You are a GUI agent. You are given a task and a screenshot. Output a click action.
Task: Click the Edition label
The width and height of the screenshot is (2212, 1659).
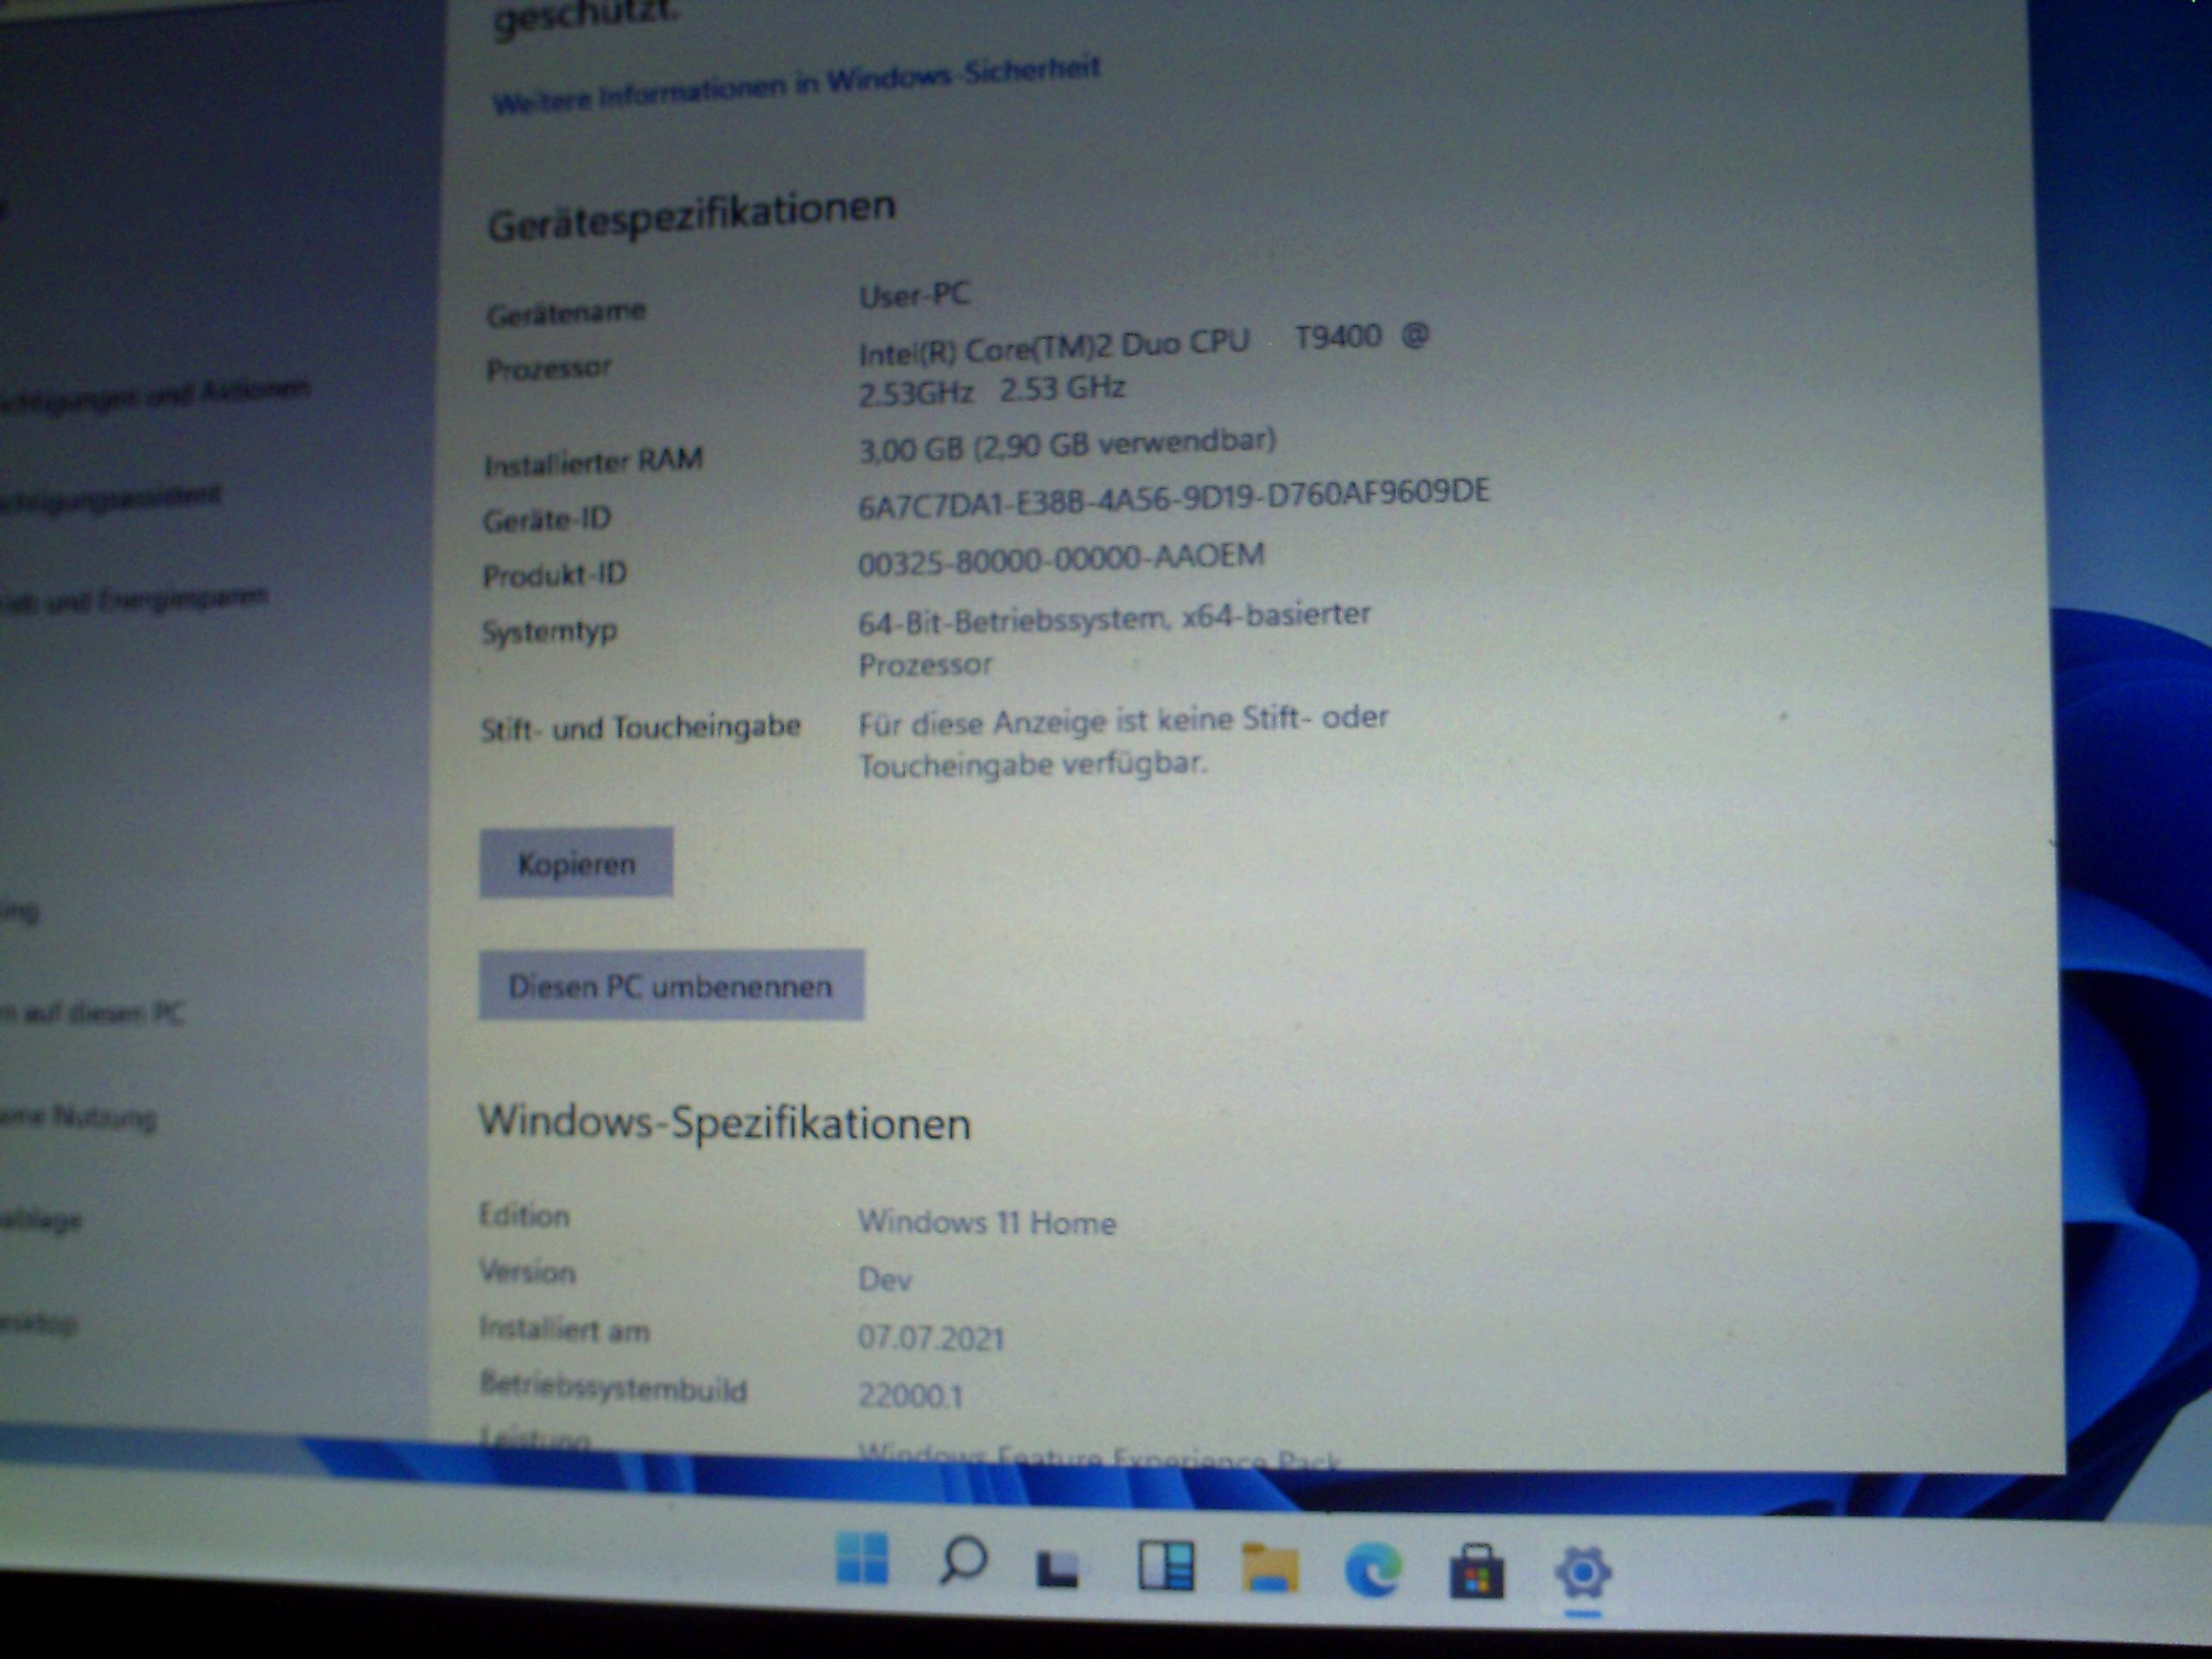click(524, 1215)
